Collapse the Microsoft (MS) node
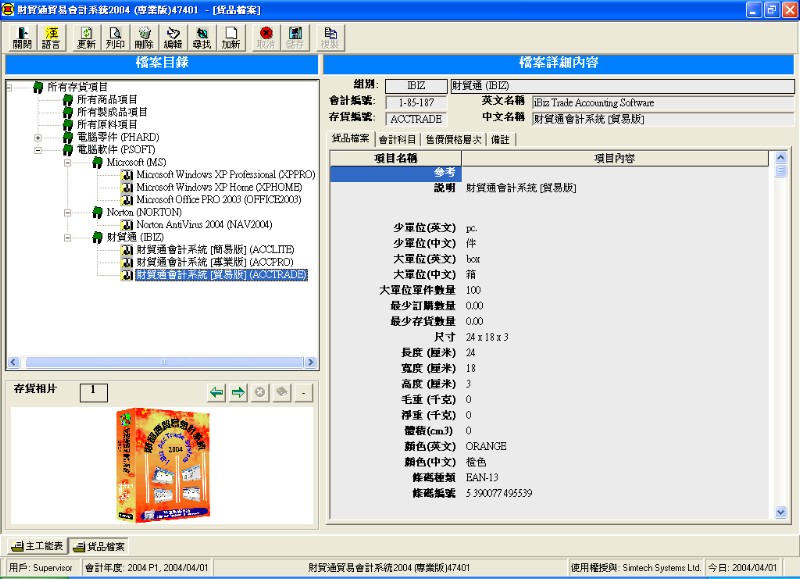800x579 pixels. (67, 163)
